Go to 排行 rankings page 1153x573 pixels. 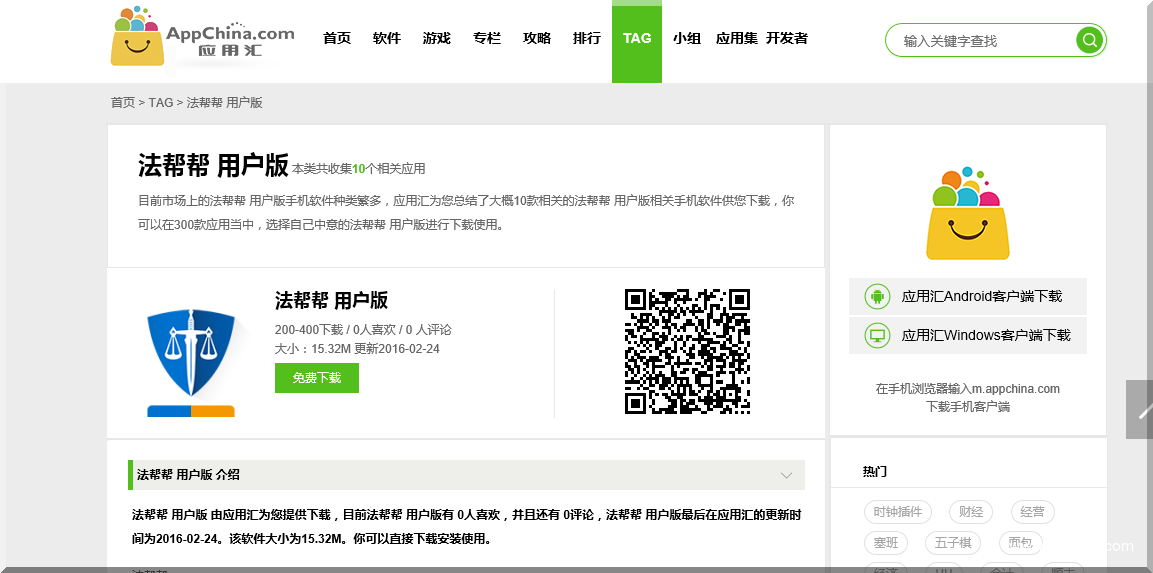point(587,38)
